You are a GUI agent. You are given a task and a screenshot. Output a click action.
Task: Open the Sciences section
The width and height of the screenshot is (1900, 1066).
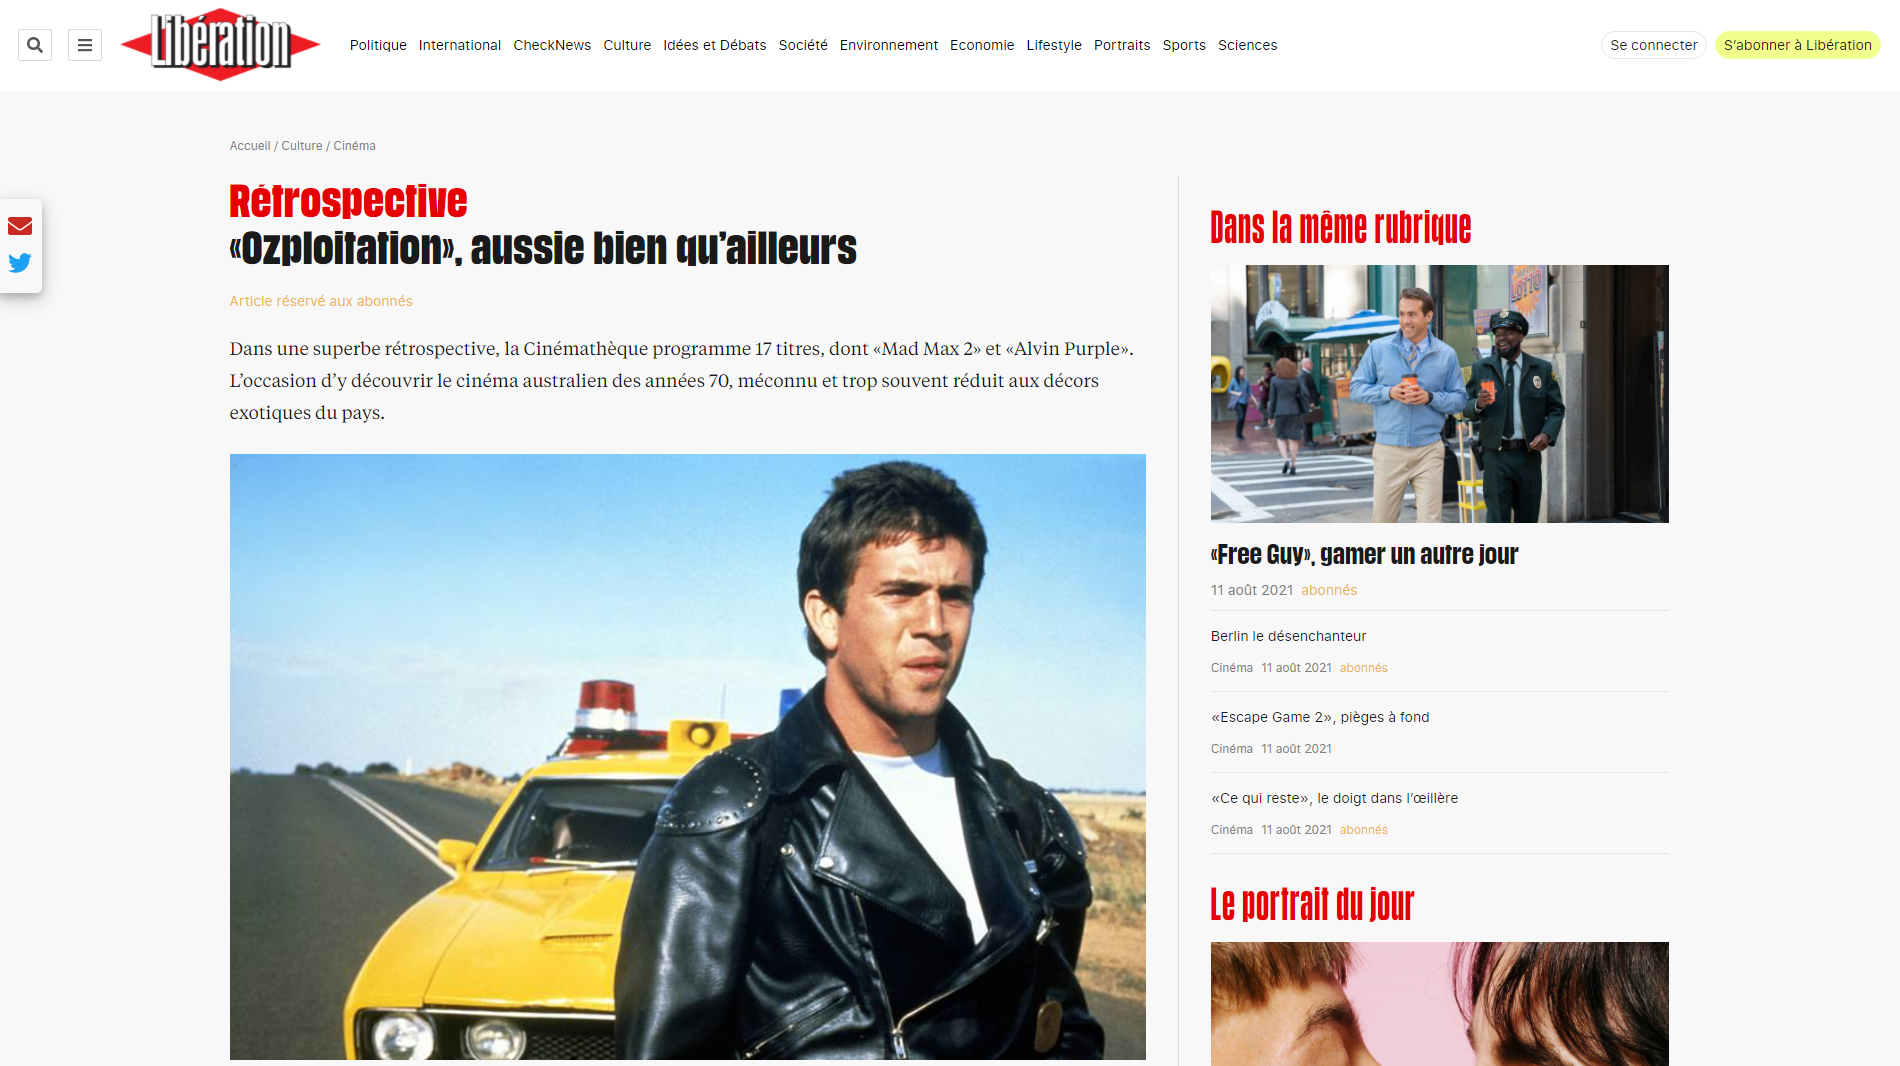pyautogui.click(x=1248, y=45)
